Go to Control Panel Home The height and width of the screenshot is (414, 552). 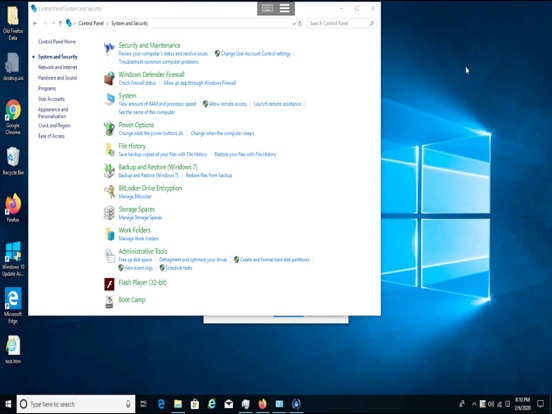57,42
